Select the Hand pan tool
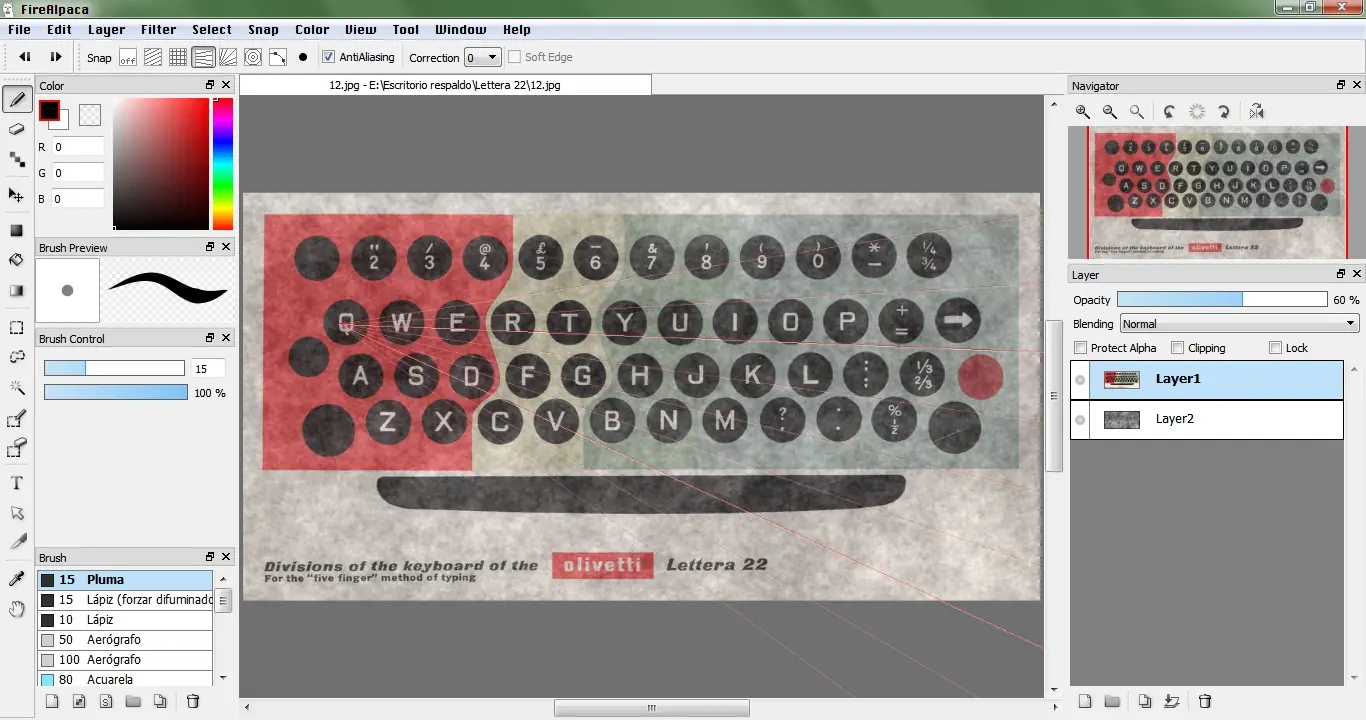This screenshot has width=1366, height=720. [16, 608]
